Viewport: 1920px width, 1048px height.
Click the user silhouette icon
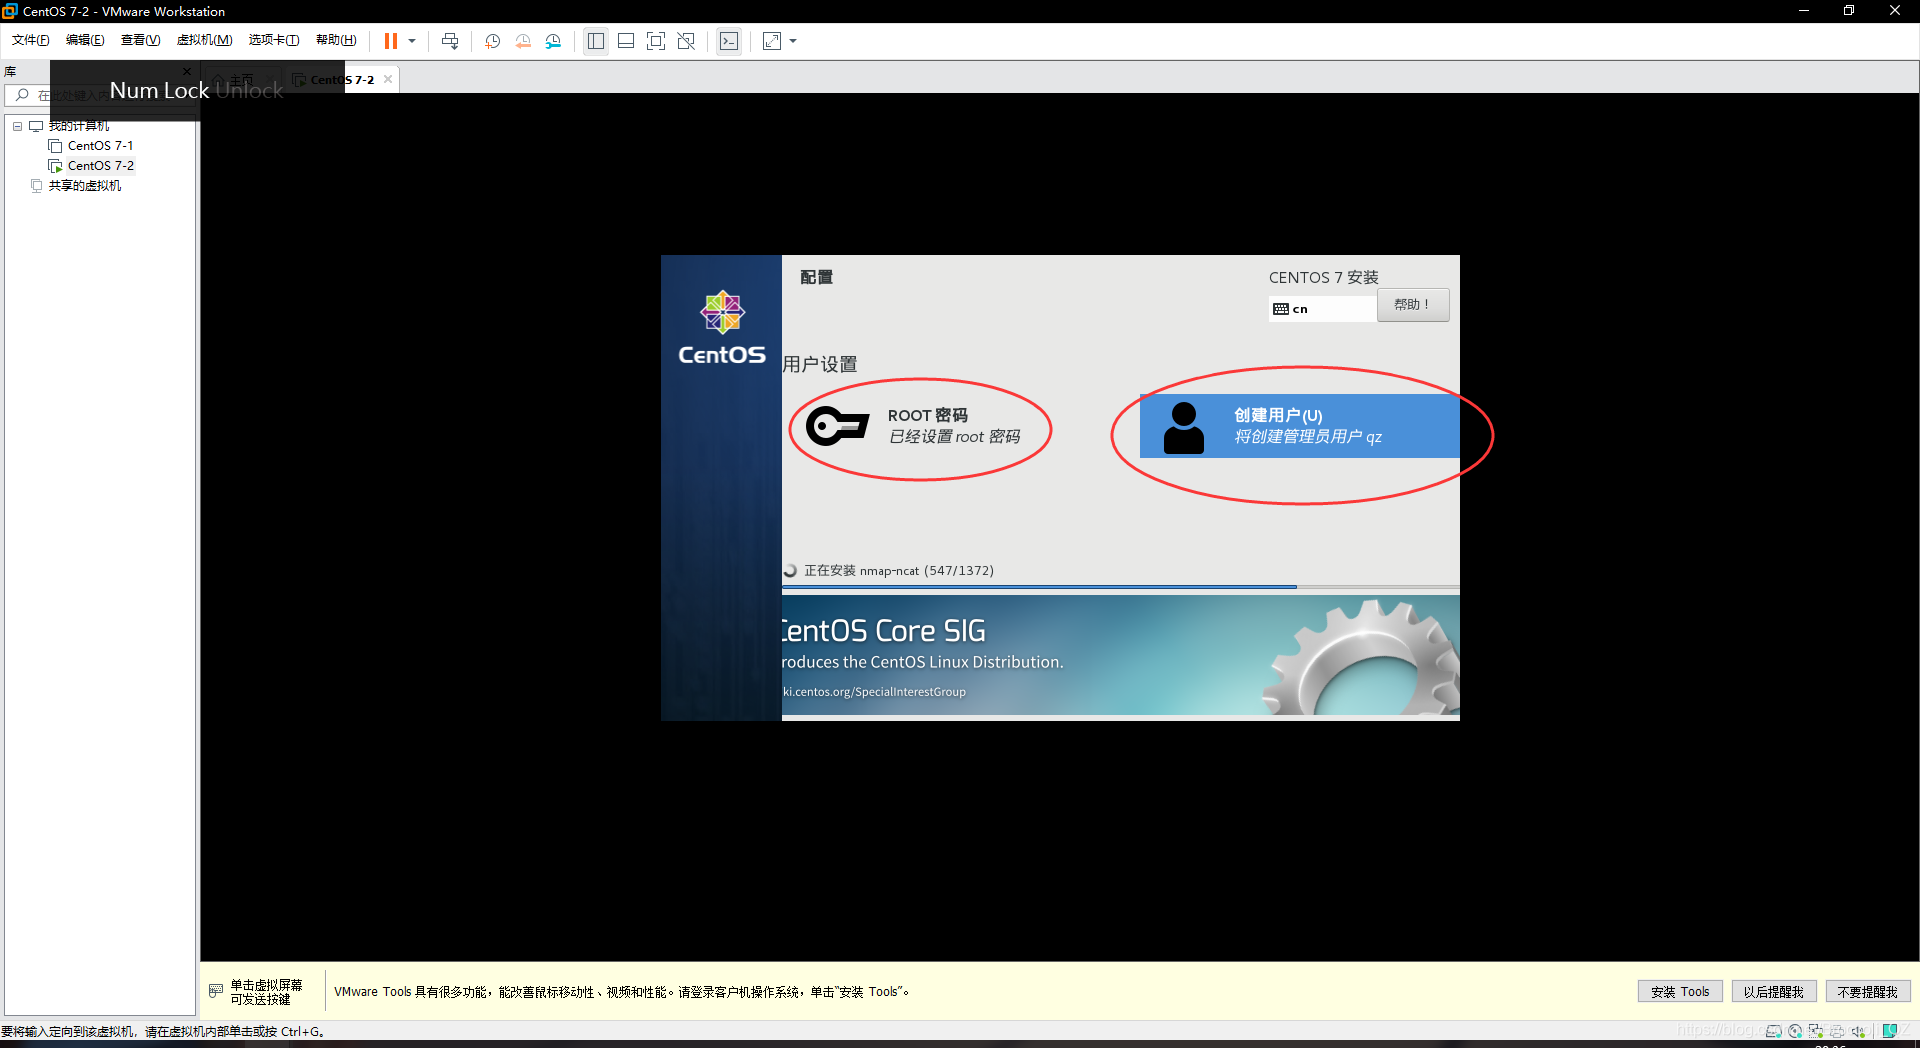(x=1184, y=428)
